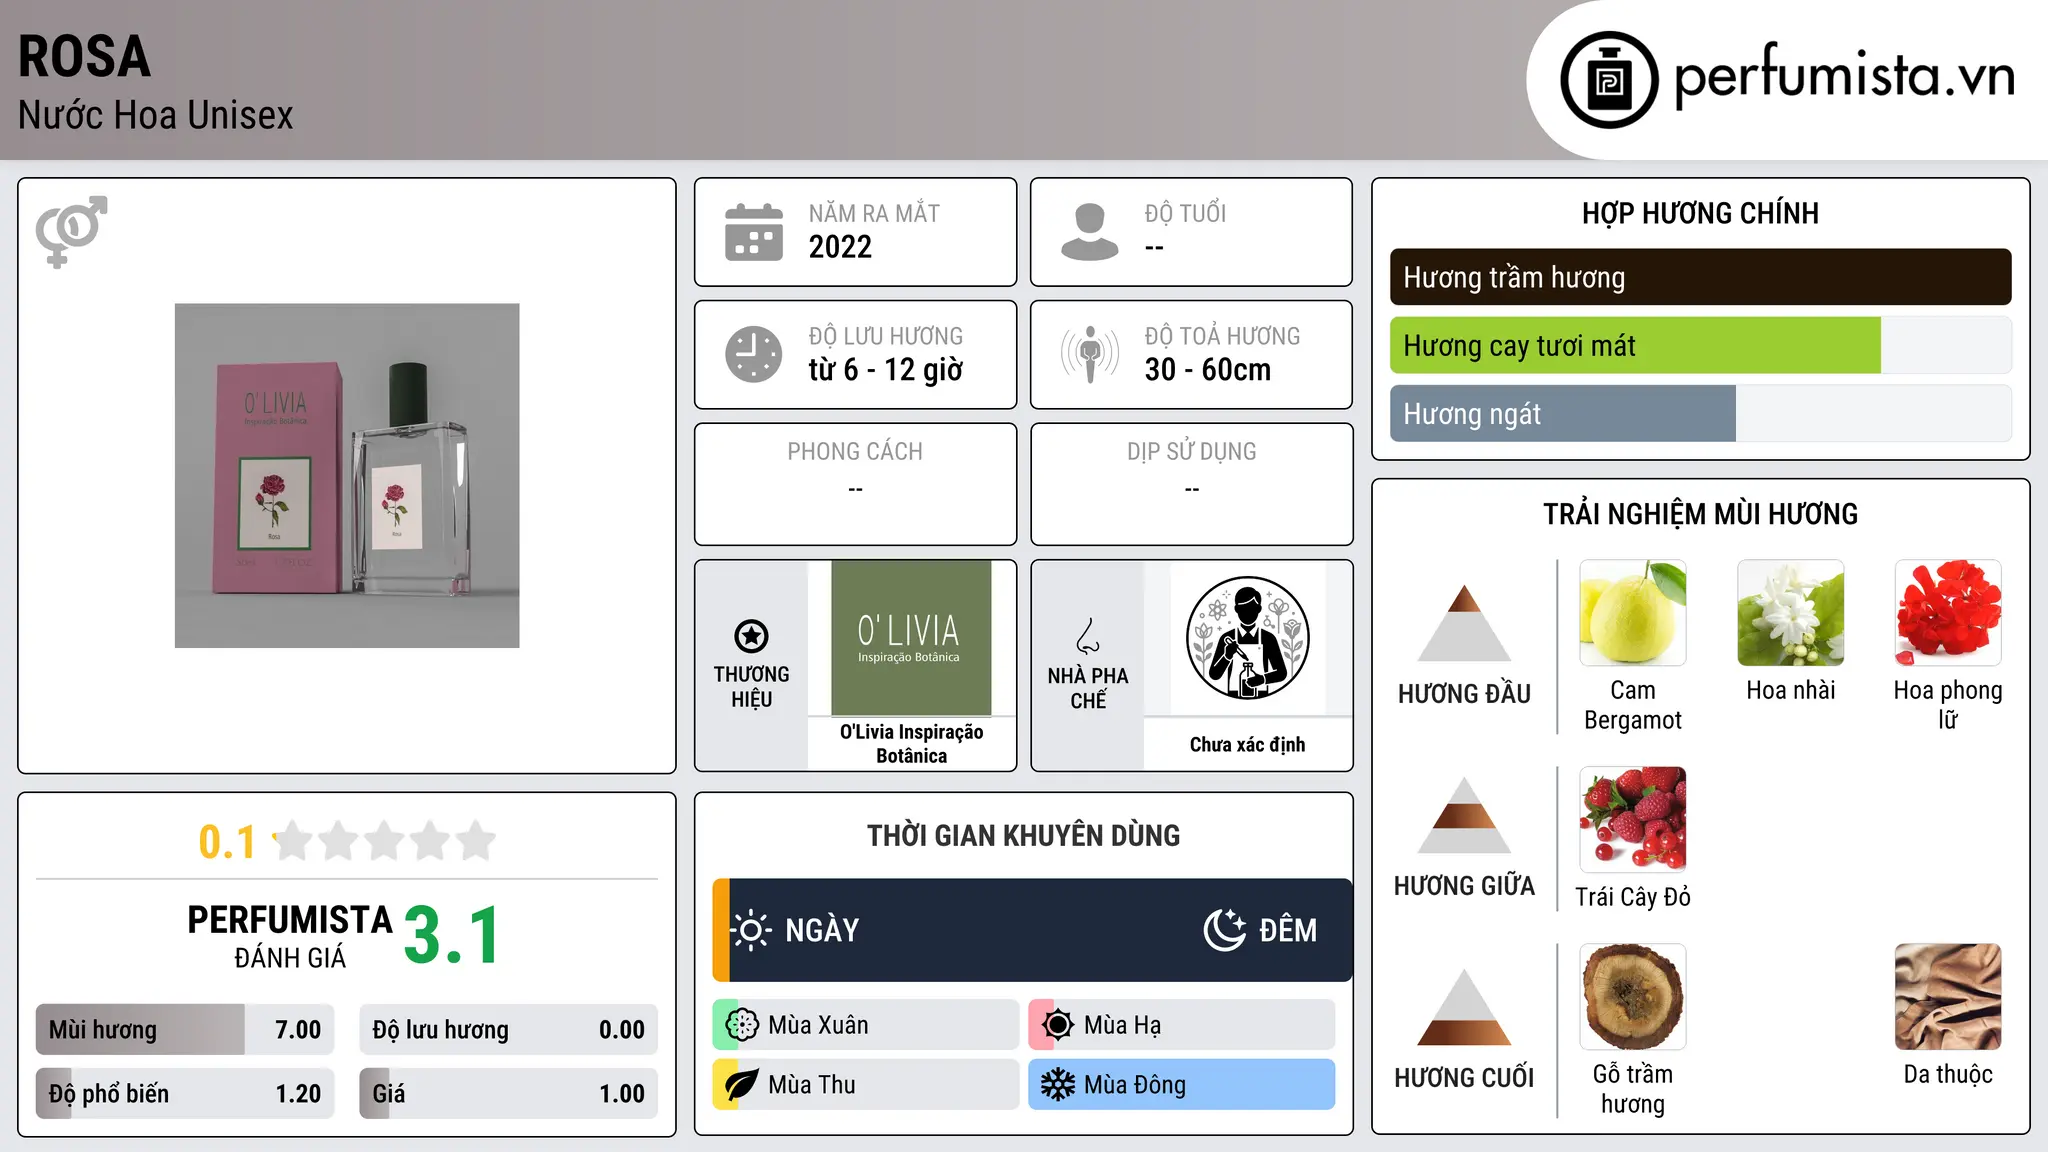Click the 30 - 60cm sillage value

pos(1208,370)
